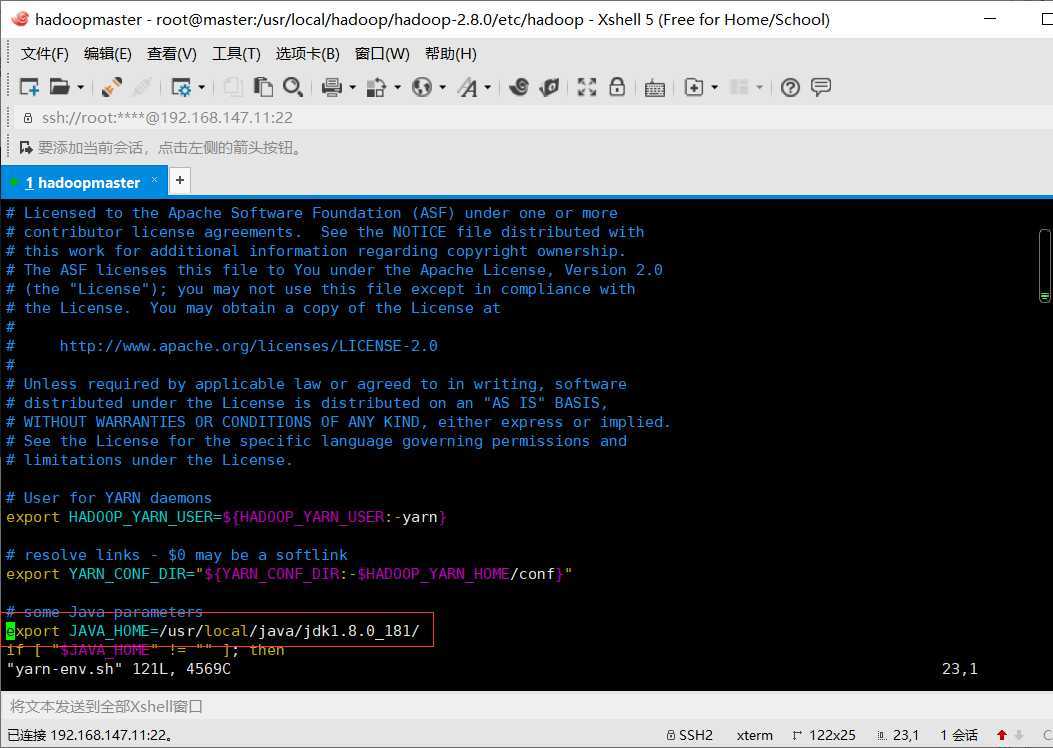The height and width of the screenshot is (748, 1053).
Task: Click the add current session arrow icon
Action: pyautogui.click(x=26, y=148)
